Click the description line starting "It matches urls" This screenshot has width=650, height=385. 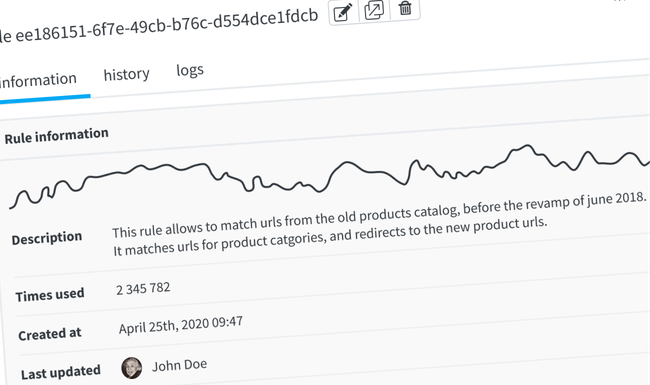[x=330, y=236]
